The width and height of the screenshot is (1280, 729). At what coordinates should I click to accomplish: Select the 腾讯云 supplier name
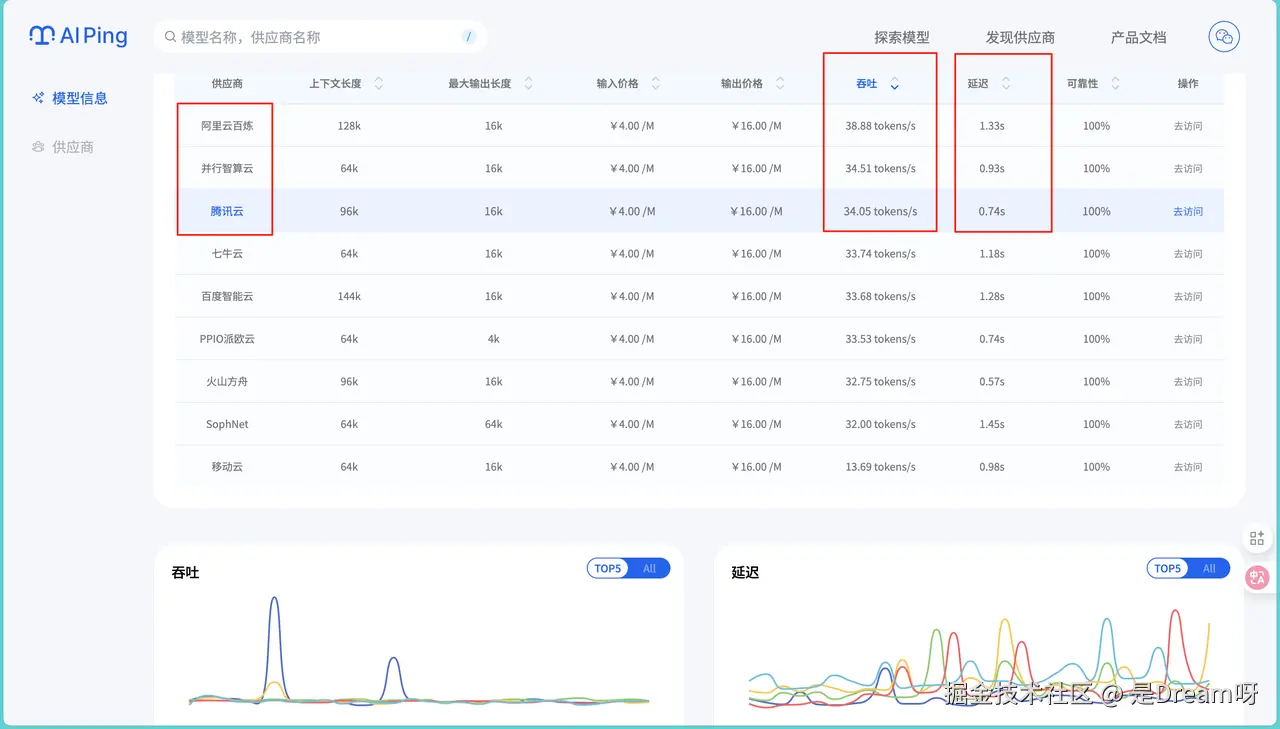pos(227,211)
